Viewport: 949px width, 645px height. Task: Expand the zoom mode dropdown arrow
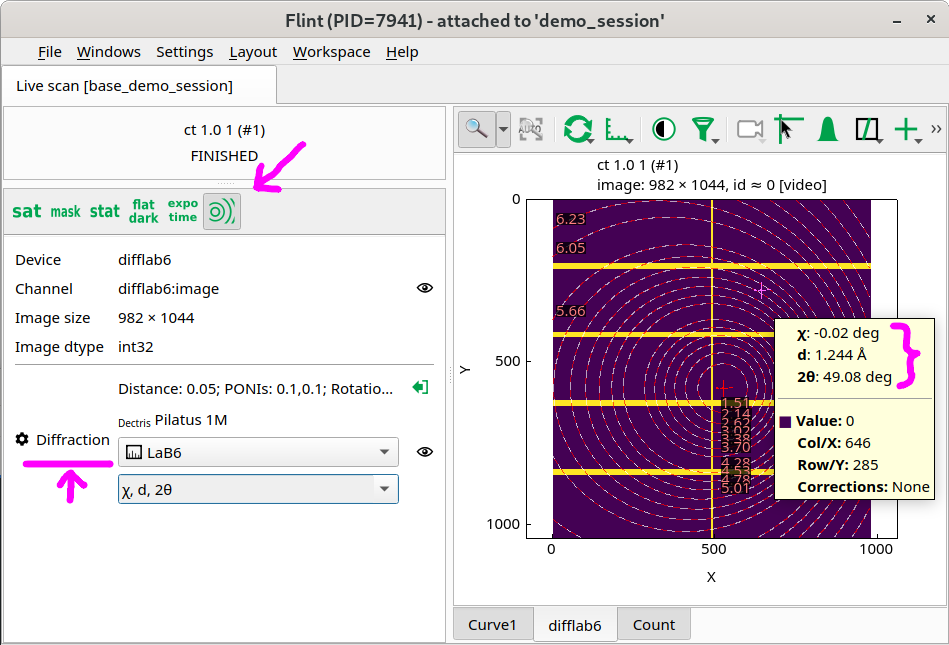click(x=503, y=129)
